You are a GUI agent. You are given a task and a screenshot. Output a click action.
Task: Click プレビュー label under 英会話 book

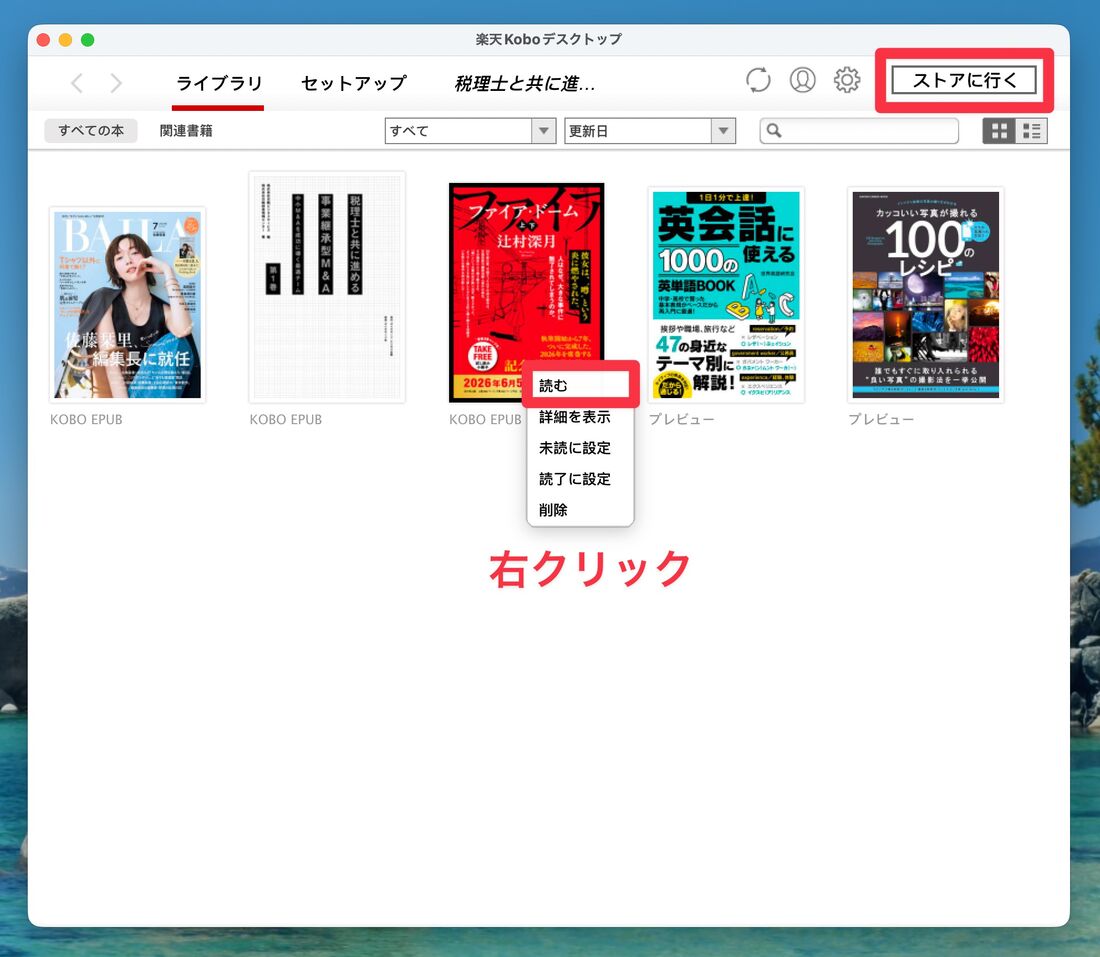click(x=682, y=420)
